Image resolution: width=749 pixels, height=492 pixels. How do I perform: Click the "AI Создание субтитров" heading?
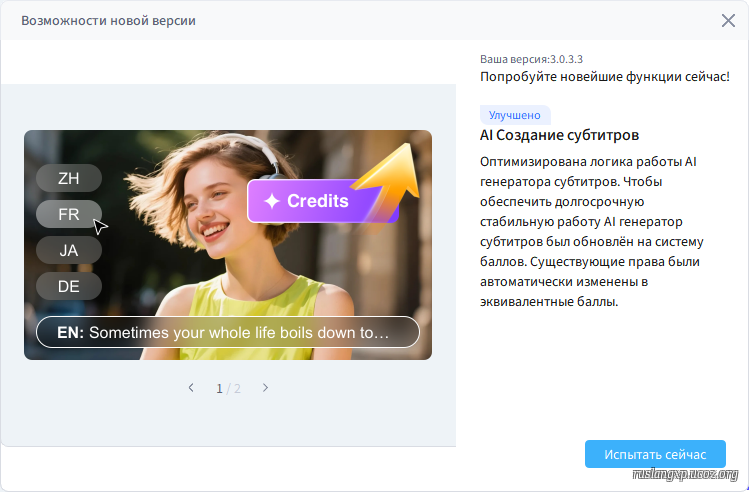559,135
